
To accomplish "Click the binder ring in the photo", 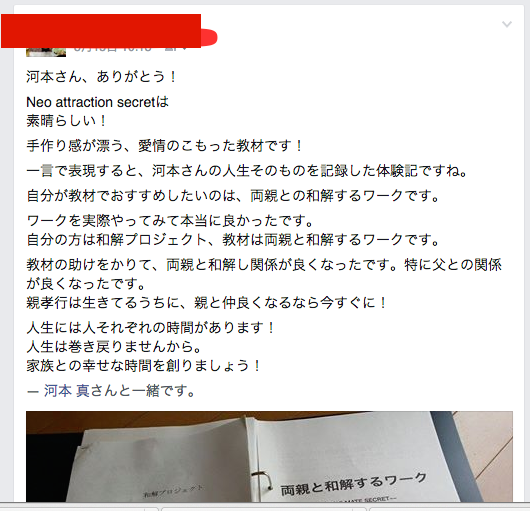I will 262,481.
